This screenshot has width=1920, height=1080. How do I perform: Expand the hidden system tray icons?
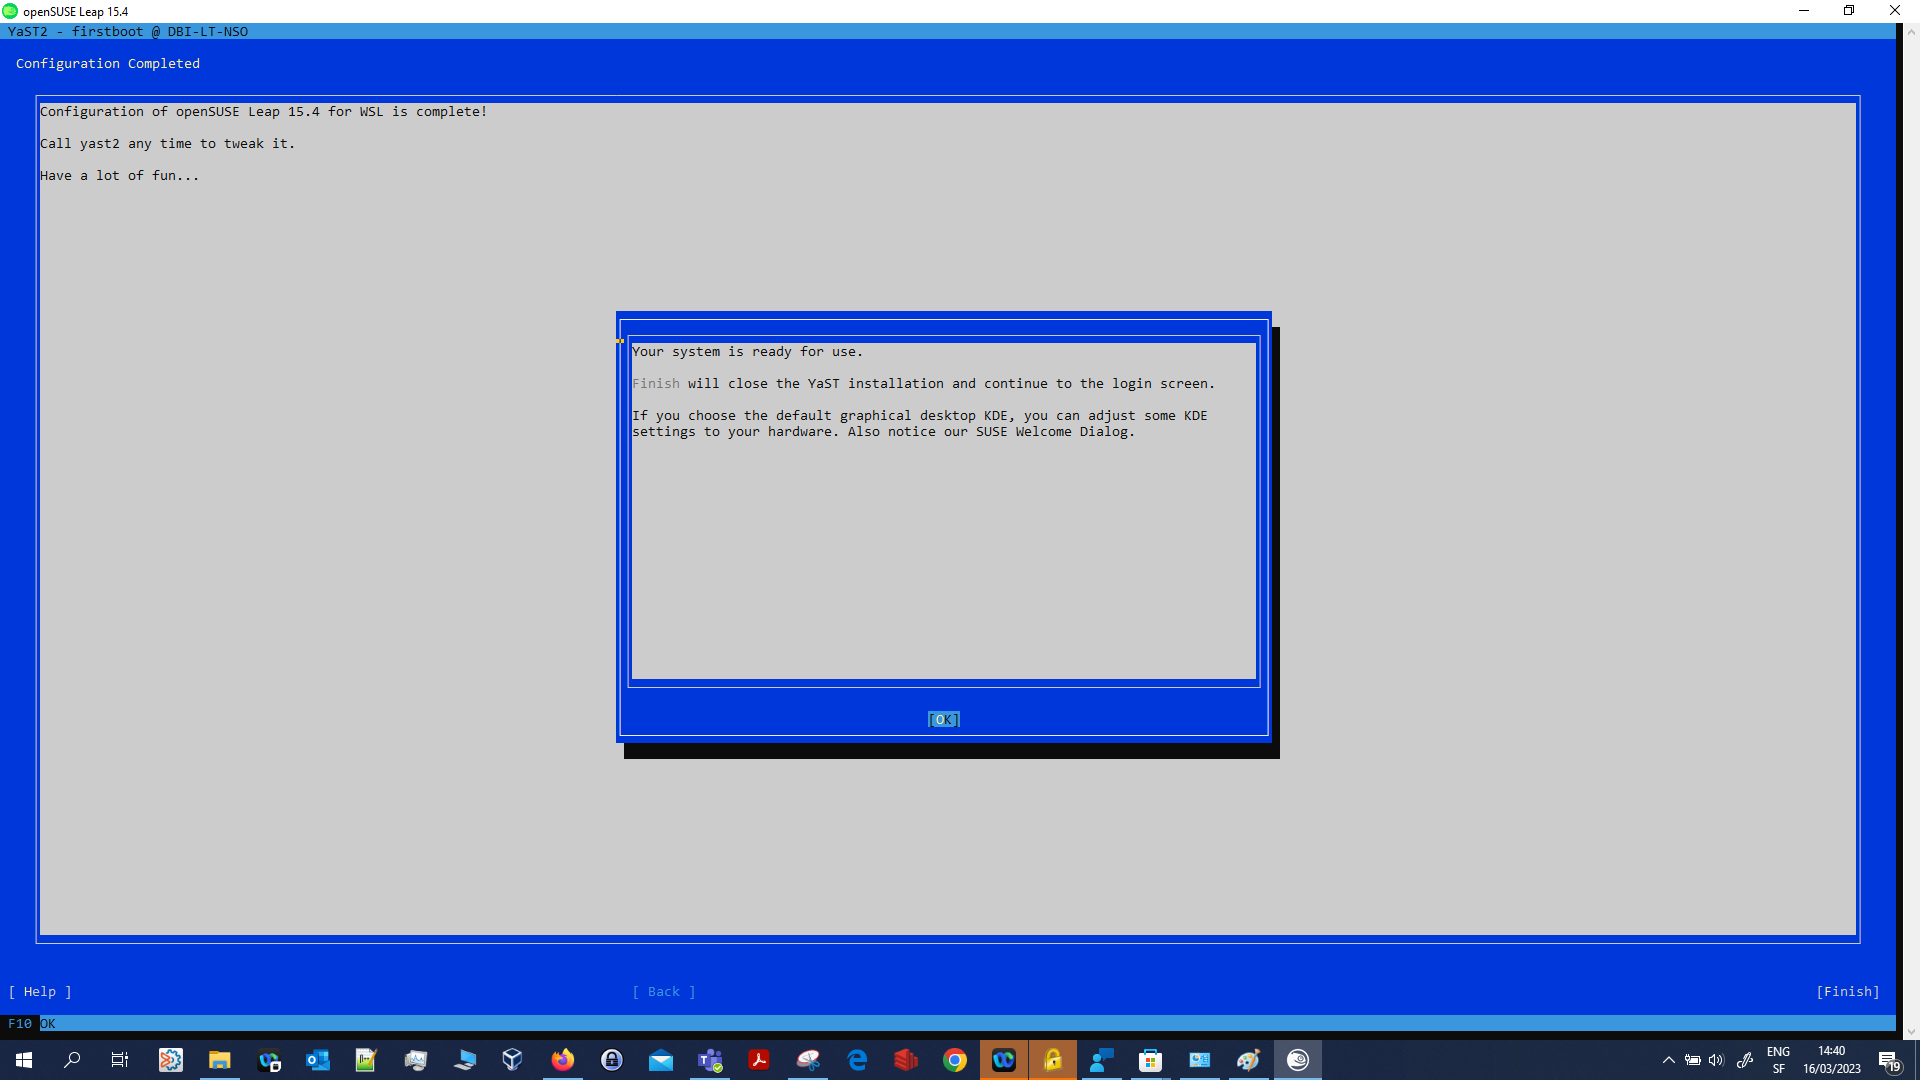coord(1668,1060)
